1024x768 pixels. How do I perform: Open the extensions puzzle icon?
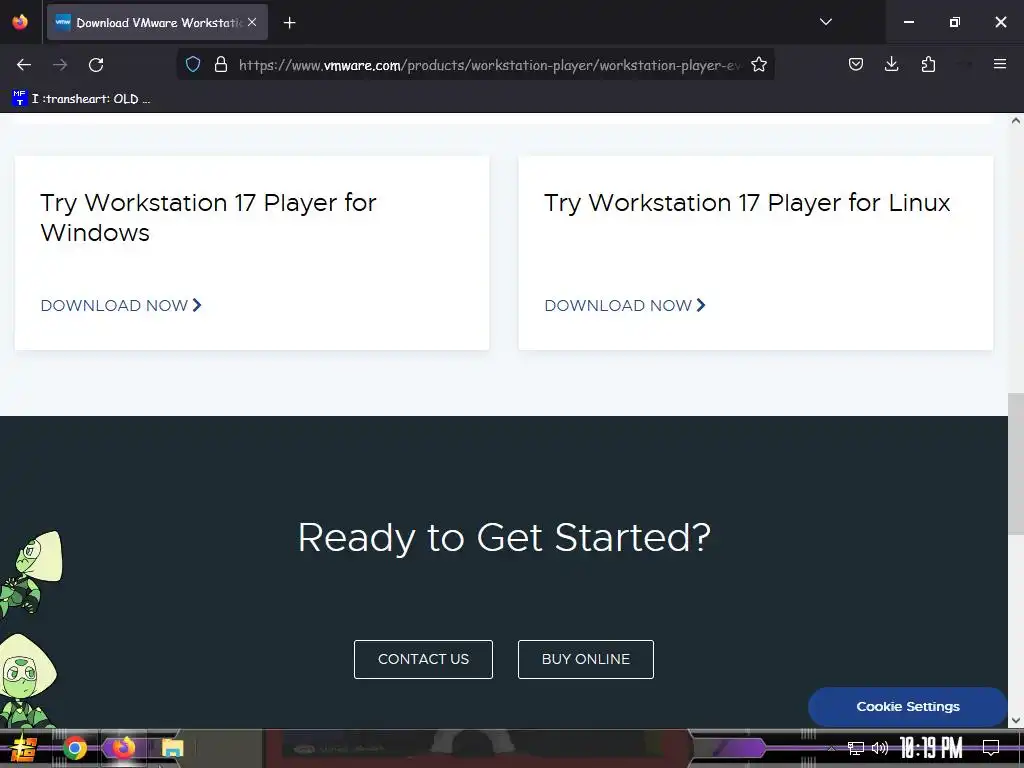(928, 64)
